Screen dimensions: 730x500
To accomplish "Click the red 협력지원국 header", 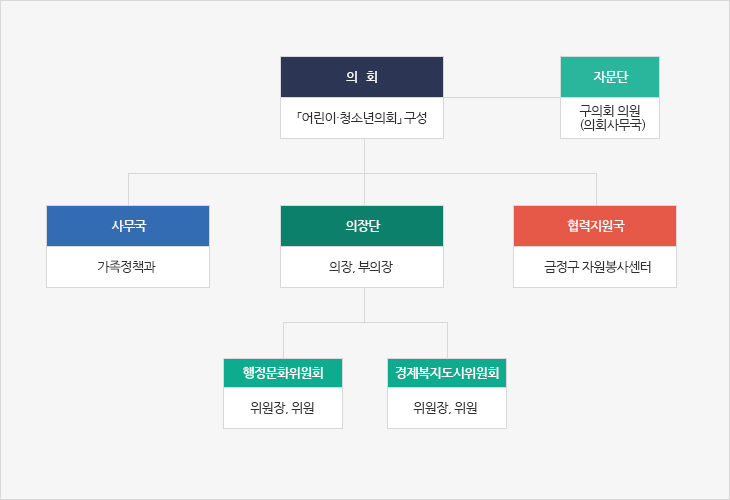I will [x=595, y=226].
